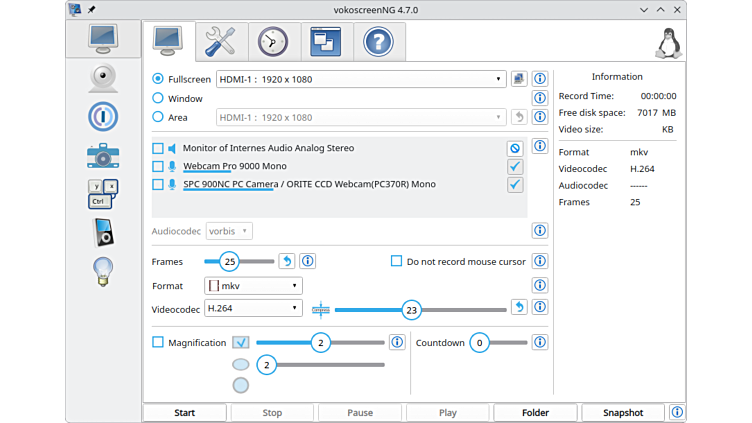
Task: Open the media player sidebar icon
Action: point(103,232)
